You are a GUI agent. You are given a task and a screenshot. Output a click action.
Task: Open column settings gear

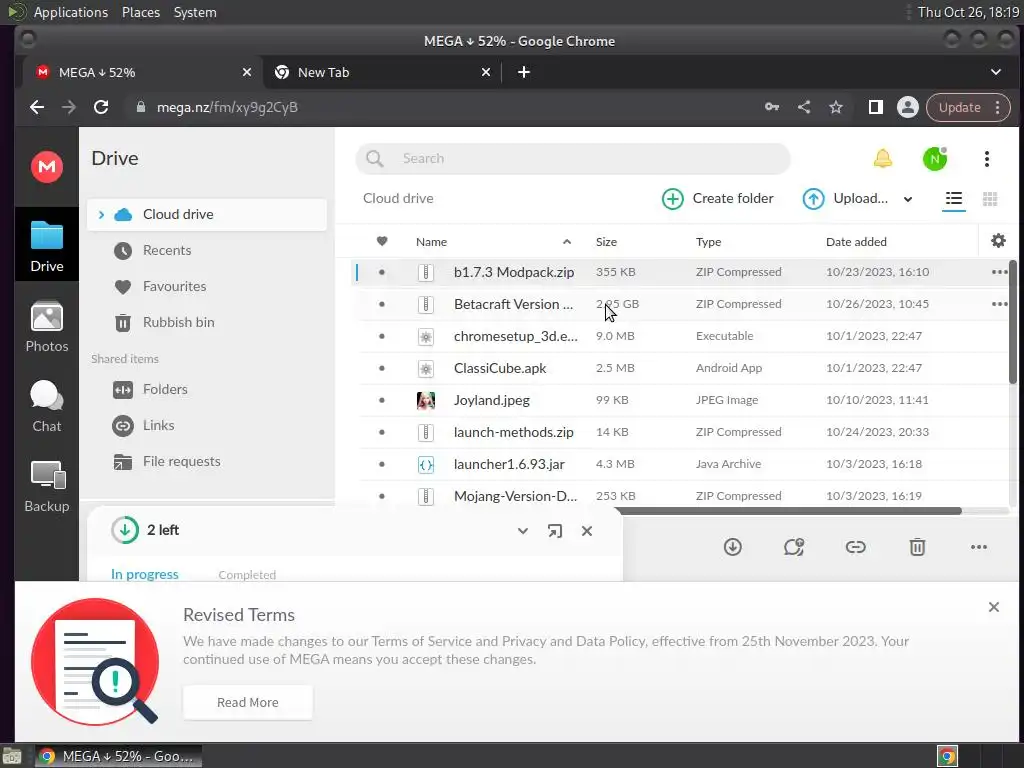click(998, 241)
